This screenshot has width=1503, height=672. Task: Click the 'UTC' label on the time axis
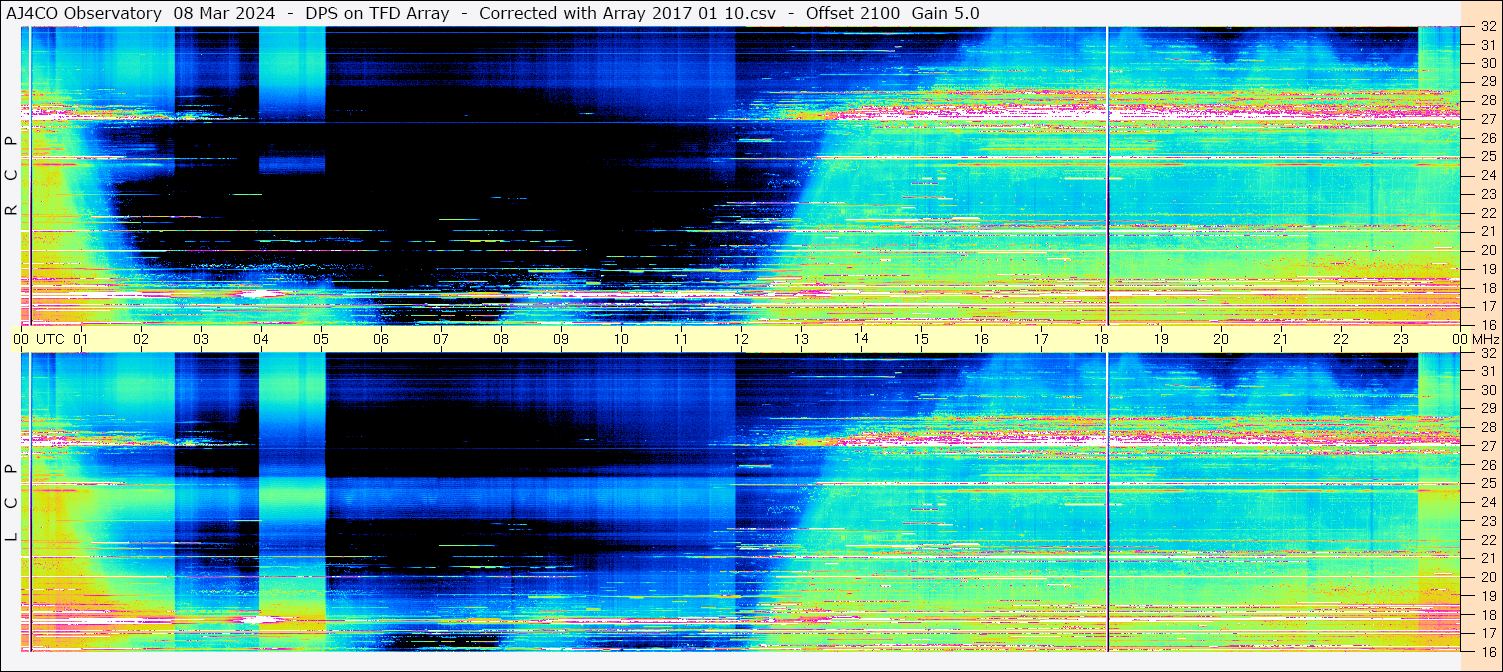50,339
